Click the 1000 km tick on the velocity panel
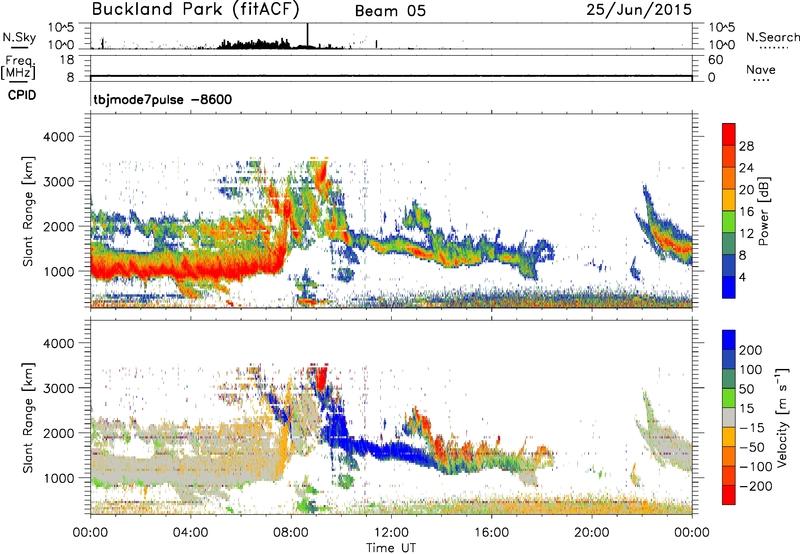Screen dimensions: 800x554 [58, 478]
